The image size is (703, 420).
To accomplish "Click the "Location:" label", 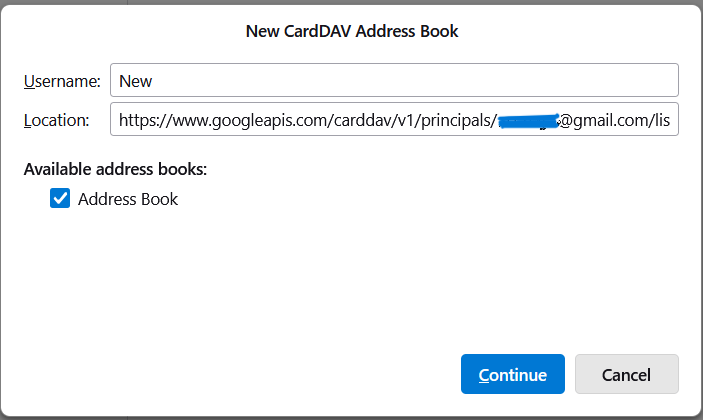I will 57,121.
